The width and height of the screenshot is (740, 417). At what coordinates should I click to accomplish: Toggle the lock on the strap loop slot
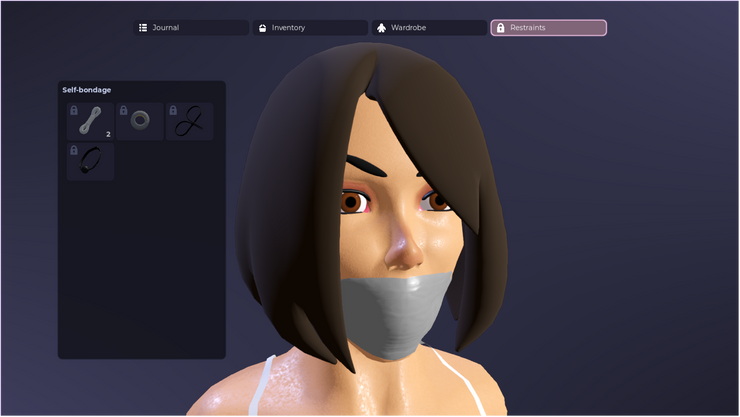pos(172,110)
